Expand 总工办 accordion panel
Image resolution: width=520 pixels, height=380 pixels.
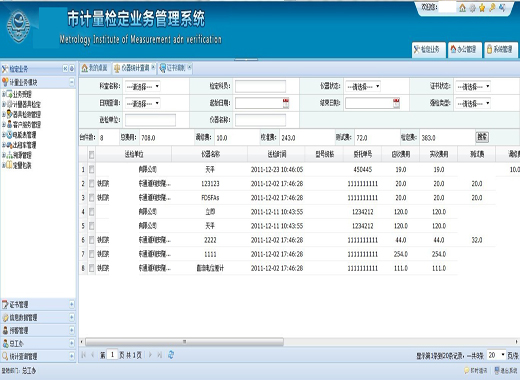click(72, 343)
